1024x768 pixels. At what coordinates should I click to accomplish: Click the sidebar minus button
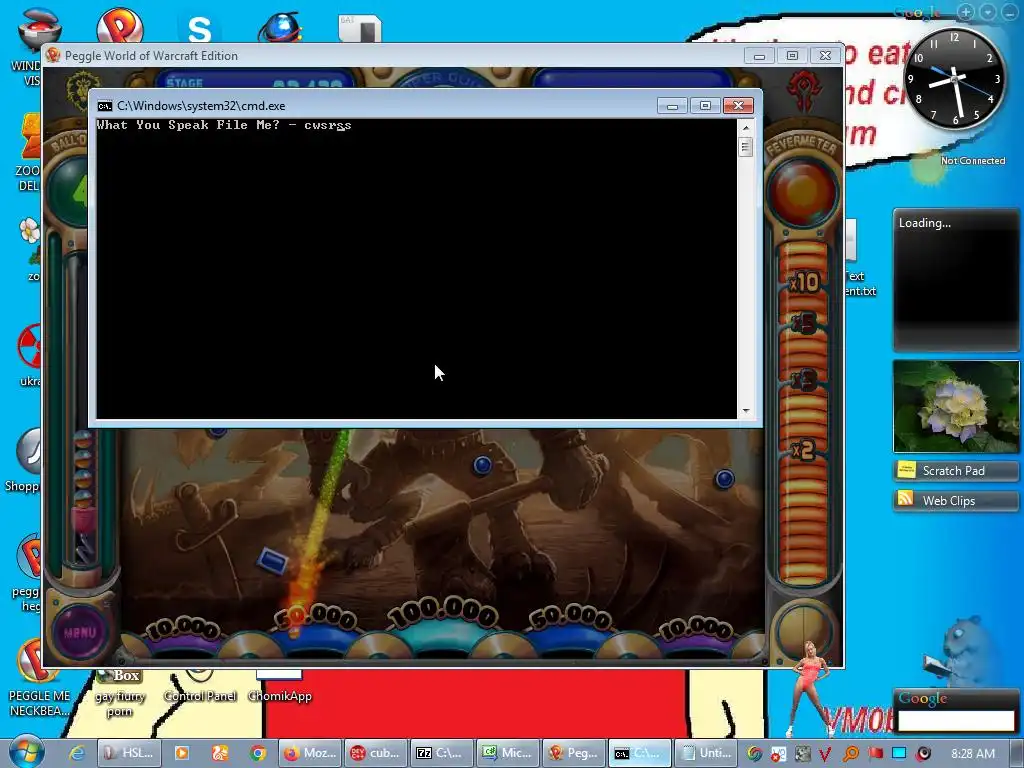[x=1010, y=12]
